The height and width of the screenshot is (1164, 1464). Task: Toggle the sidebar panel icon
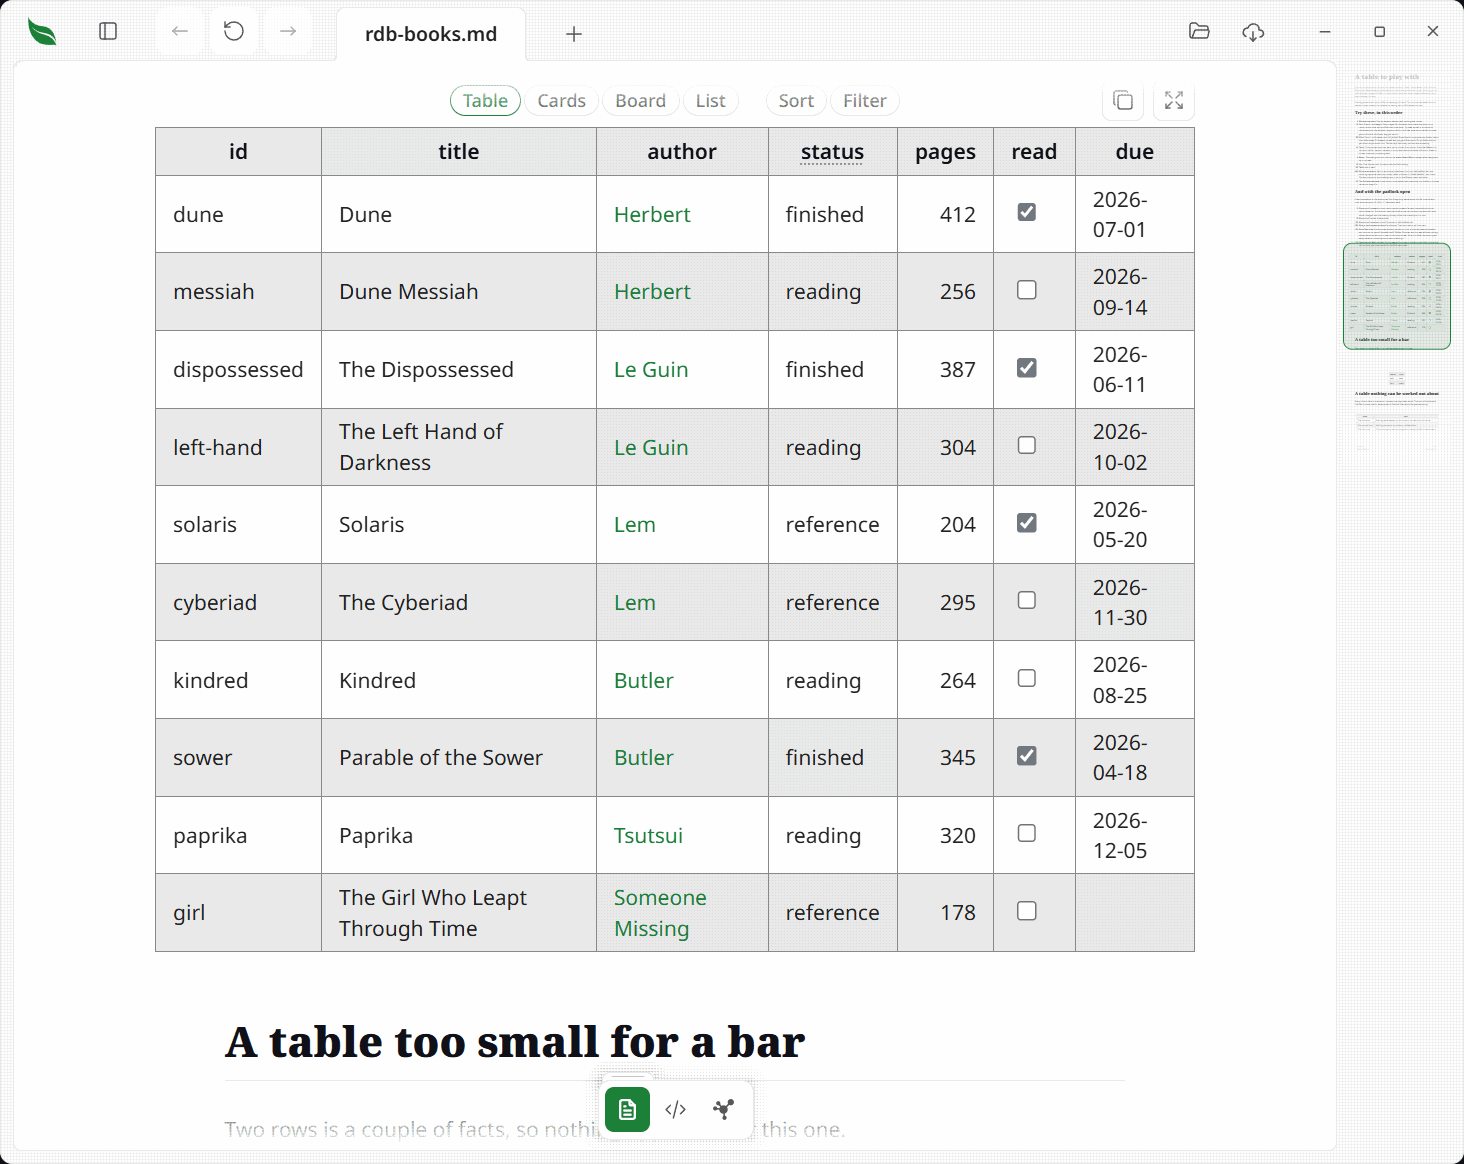click(x=108, y=32)
